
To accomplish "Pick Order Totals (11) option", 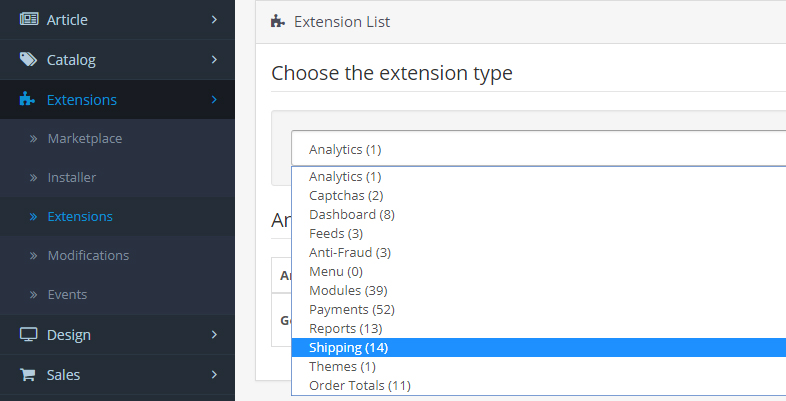I will point(359,386).
